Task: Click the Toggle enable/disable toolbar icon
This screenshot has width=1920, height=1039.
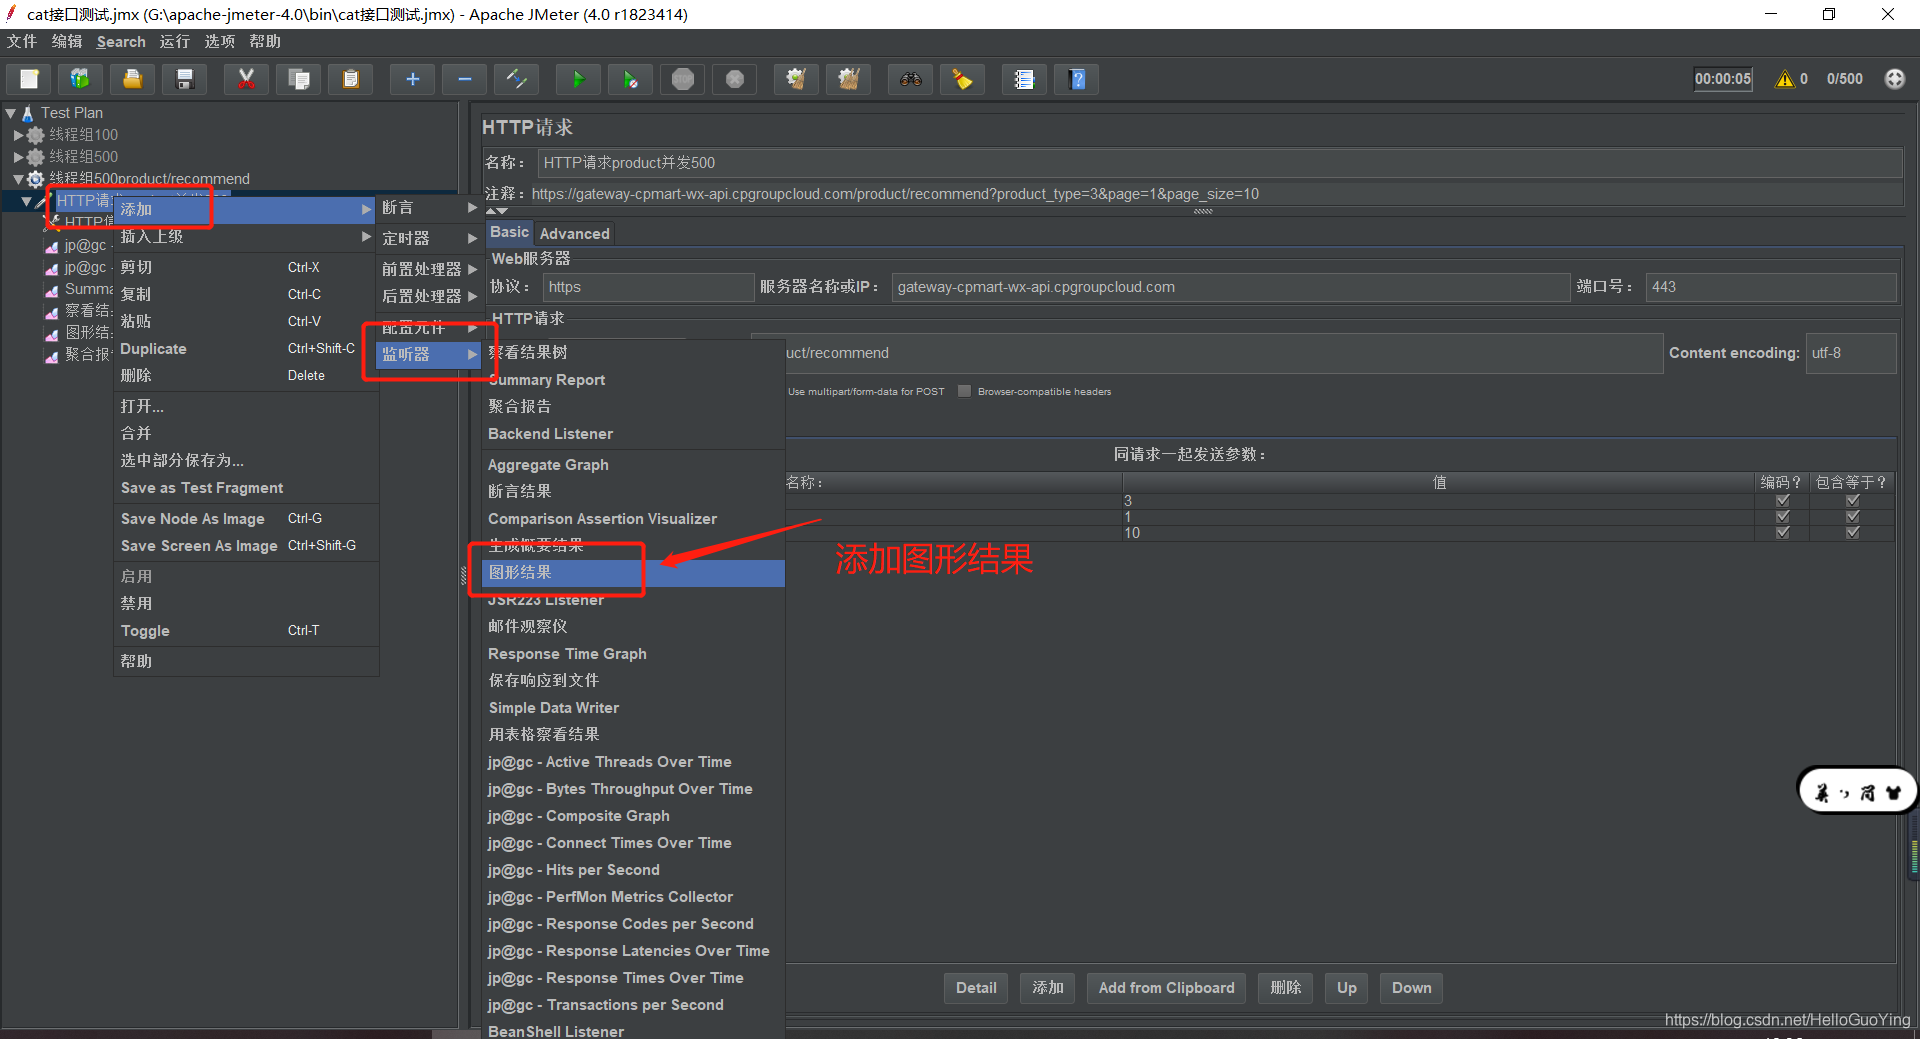Action: pyautogui.click(x=517, y=79)
